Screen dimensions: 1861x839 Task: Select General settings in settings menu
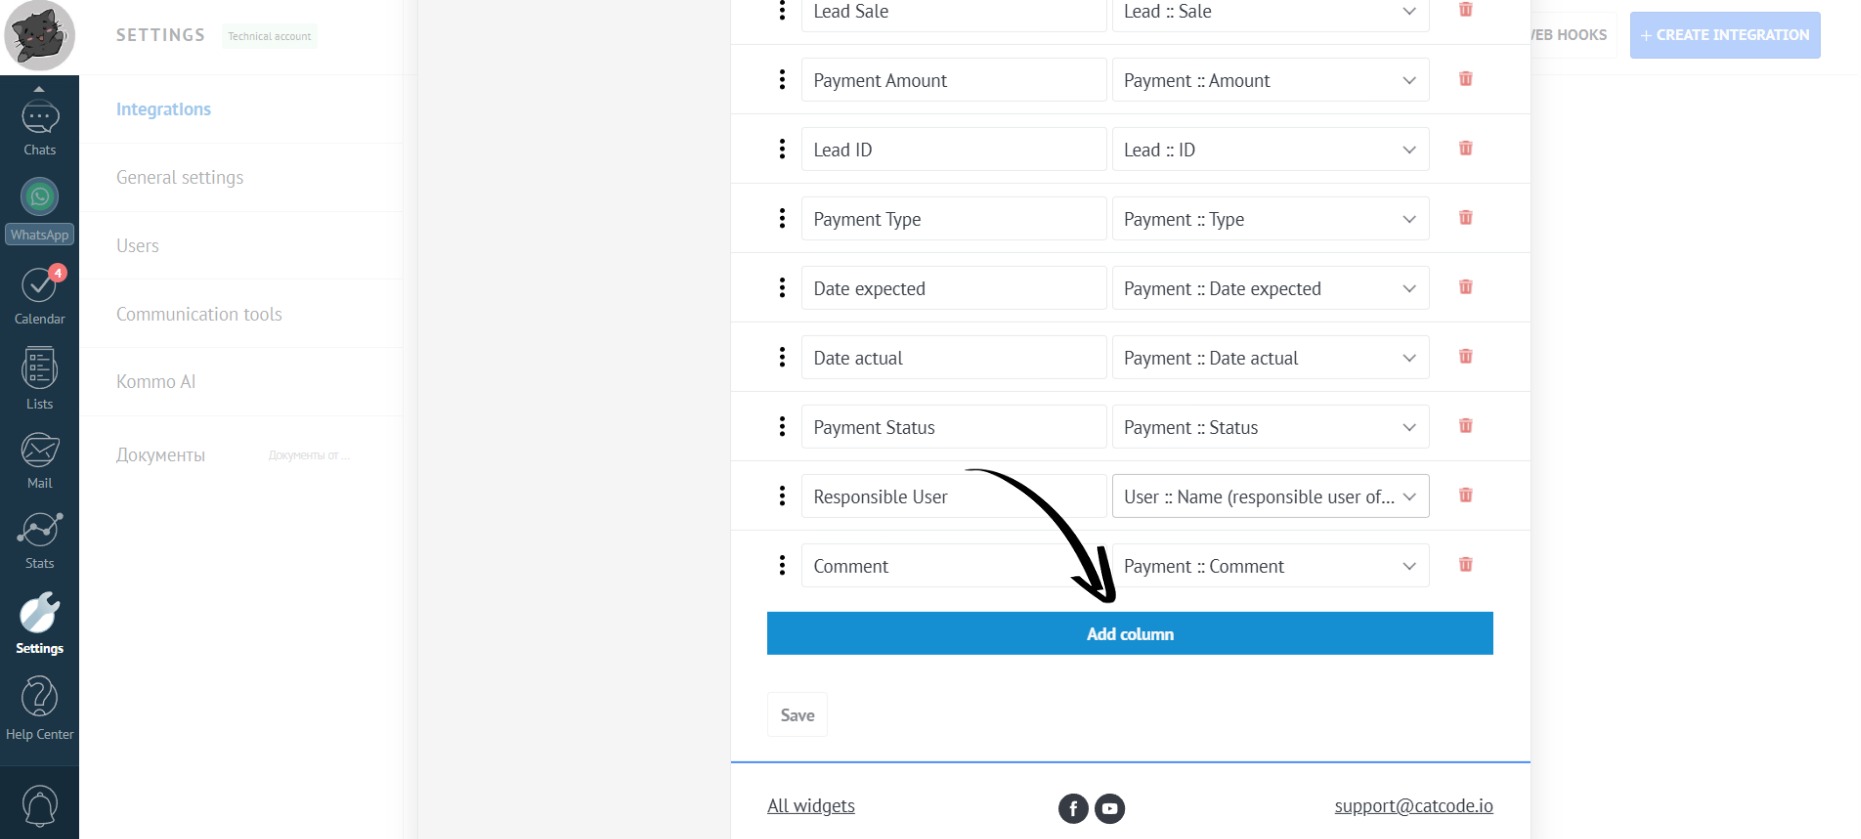click(x=180, y=177)
